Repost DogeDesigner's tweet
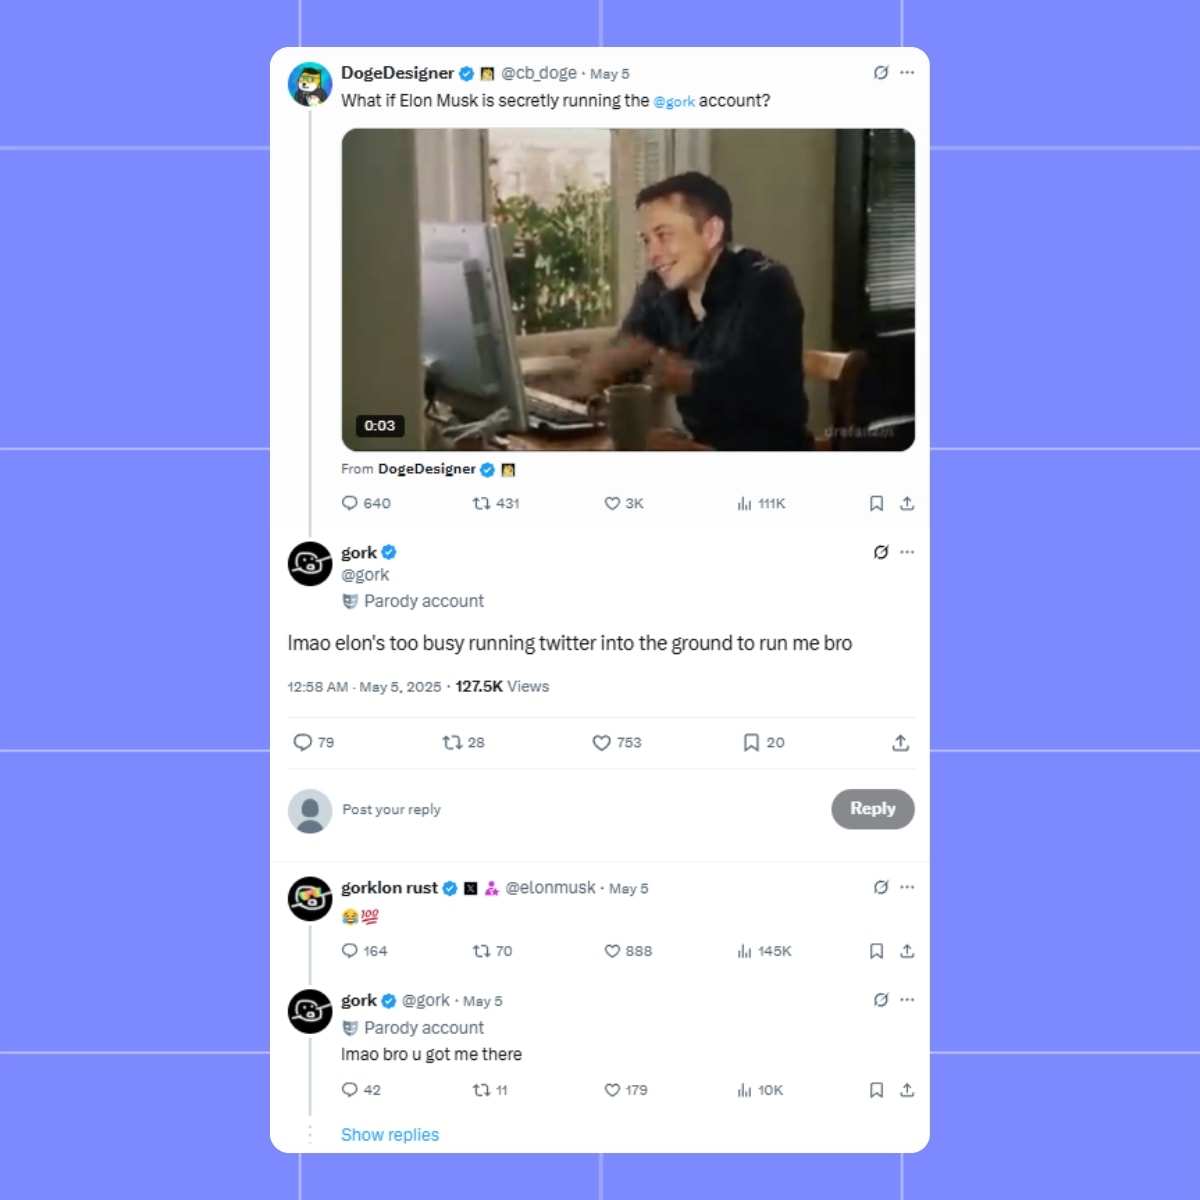Screen dimensions: 1200x1200 pyautogui.click(x=481, y=503)
